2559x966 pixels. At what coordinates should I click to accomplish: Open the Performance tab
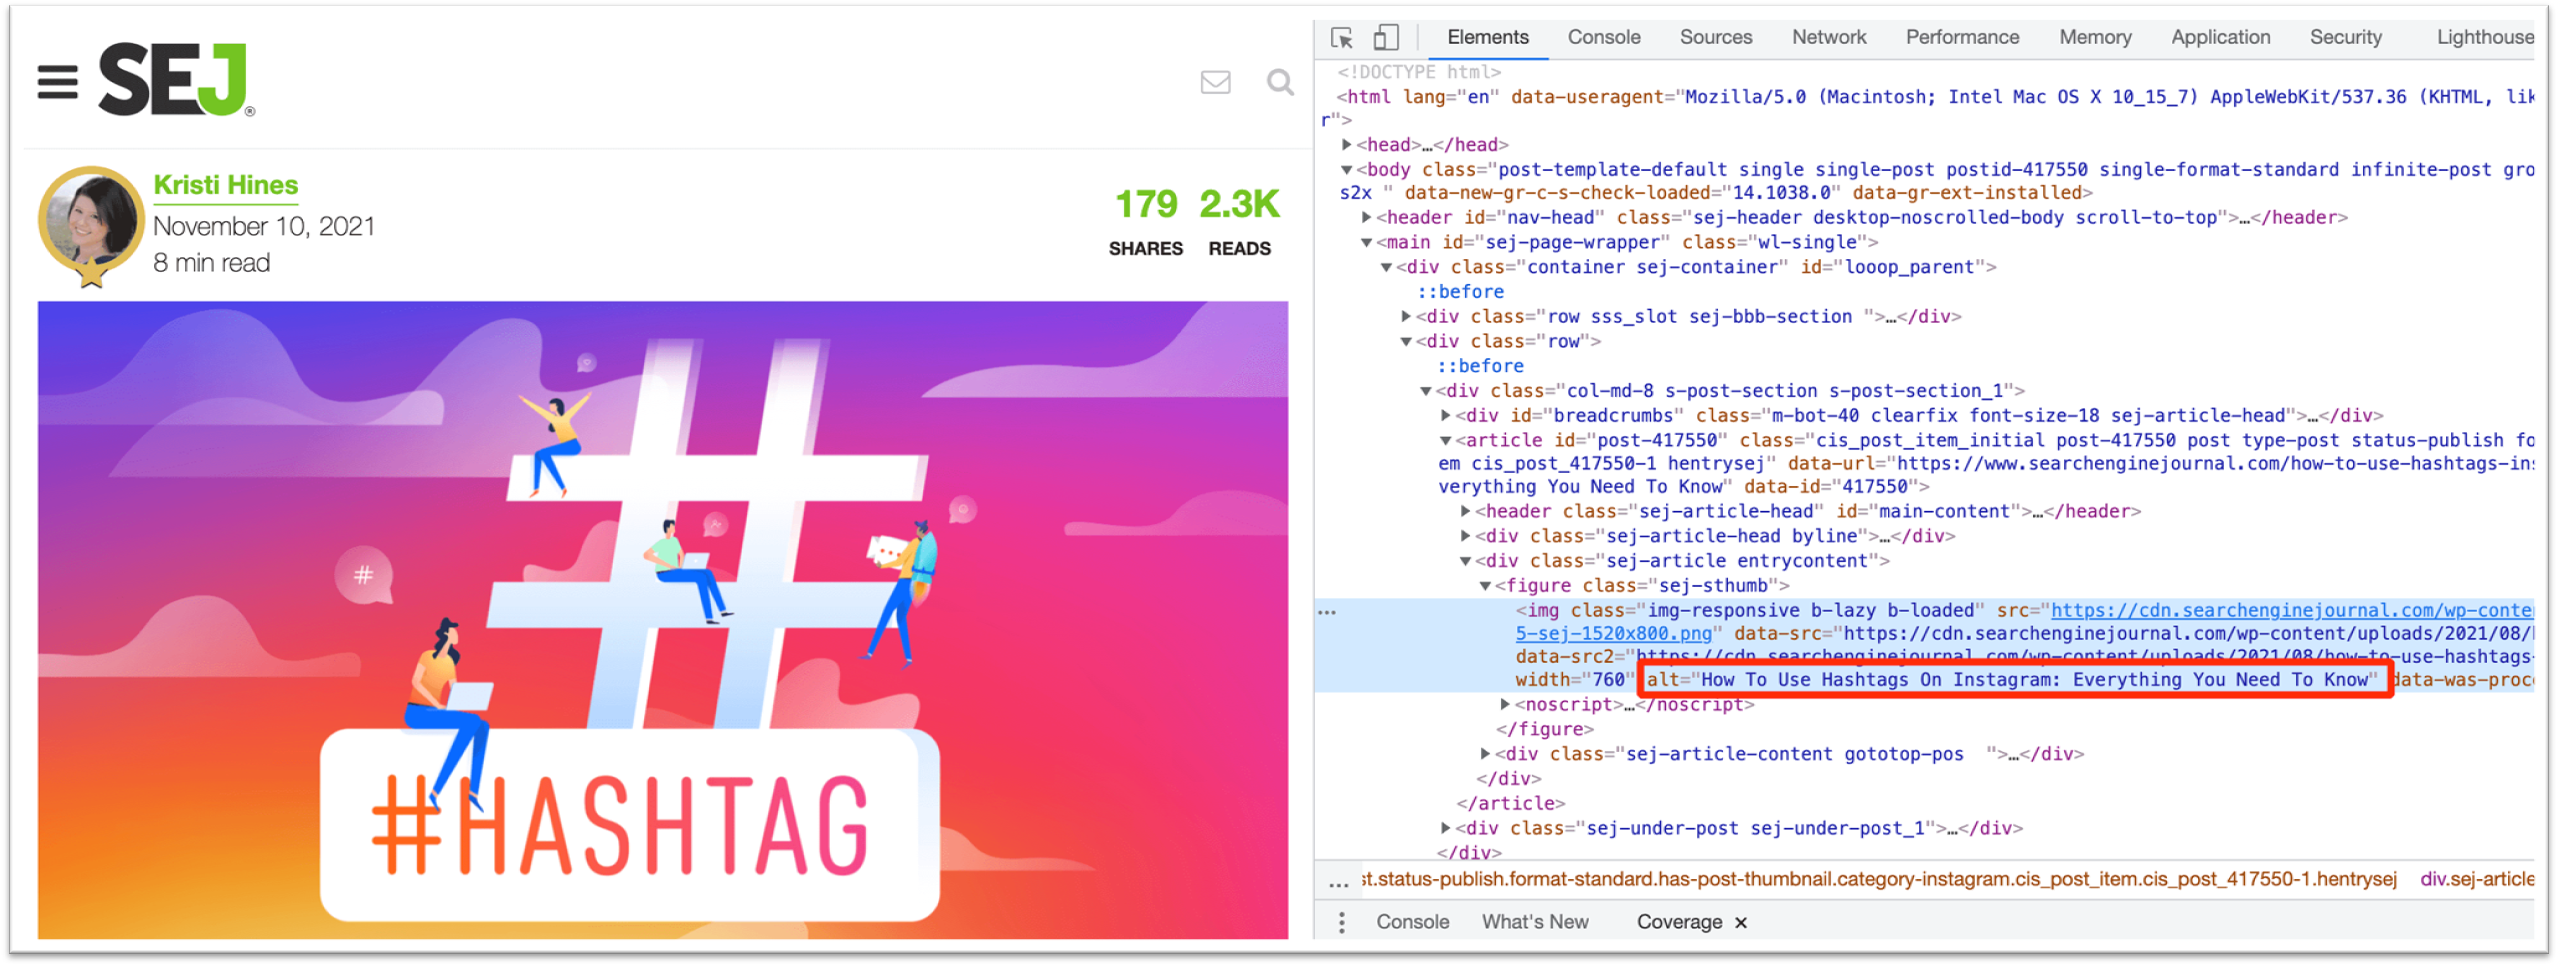coord(1961,37)
